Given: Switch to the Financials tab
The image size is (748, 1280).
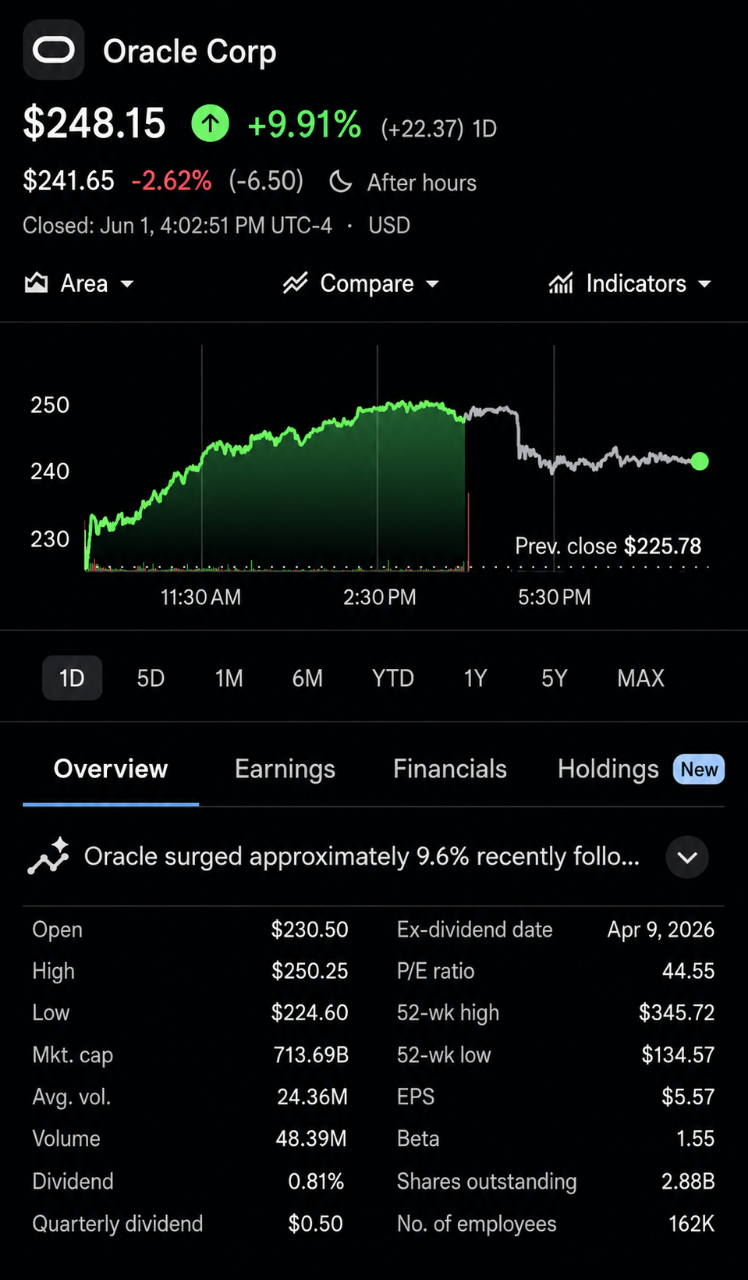Looking at the screenshot, I should pos(450,769).
